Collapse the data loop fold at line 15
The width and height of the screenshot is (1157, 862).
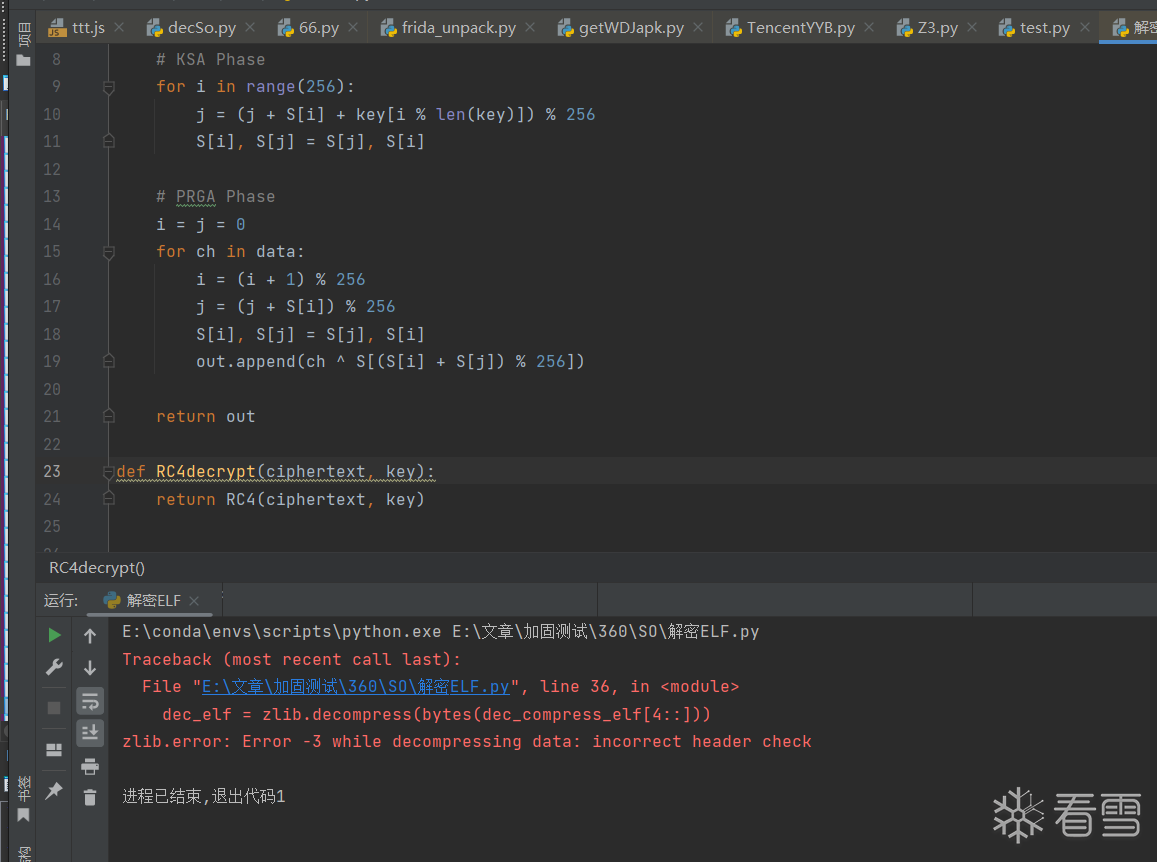[109, 252]
